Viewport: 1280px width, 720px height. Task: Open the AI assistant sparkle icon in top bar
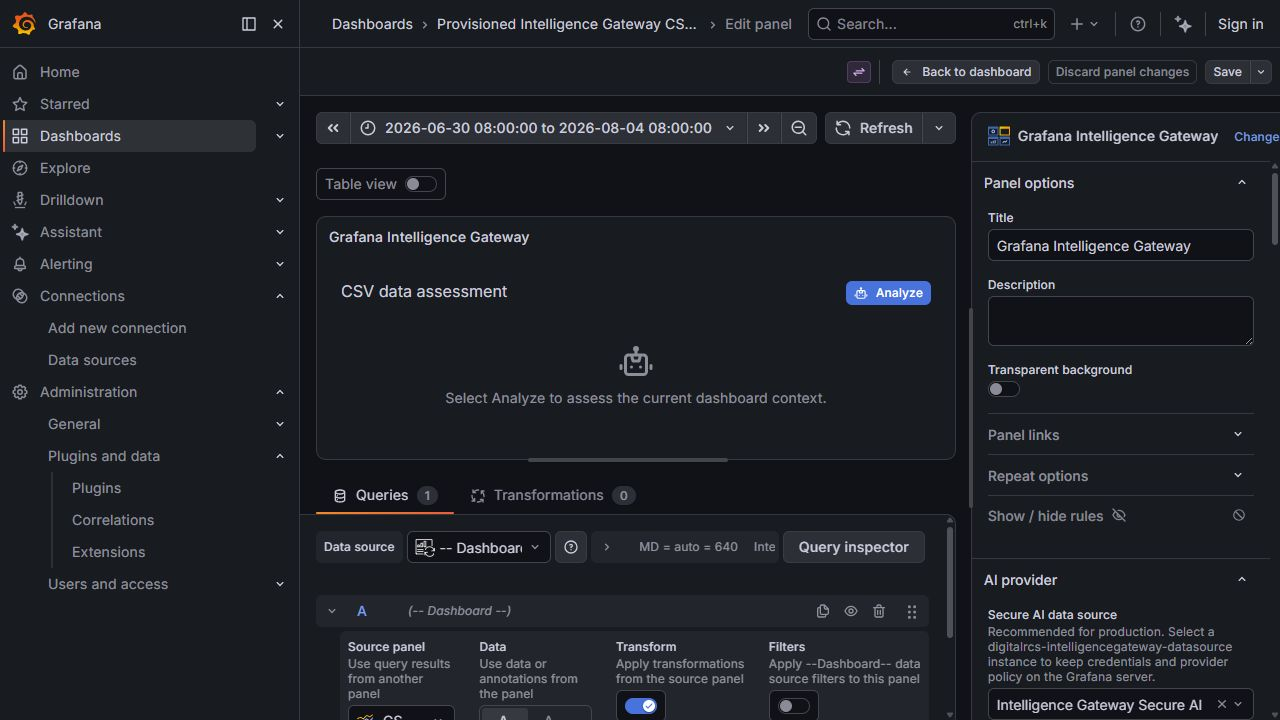point(1184,24)
